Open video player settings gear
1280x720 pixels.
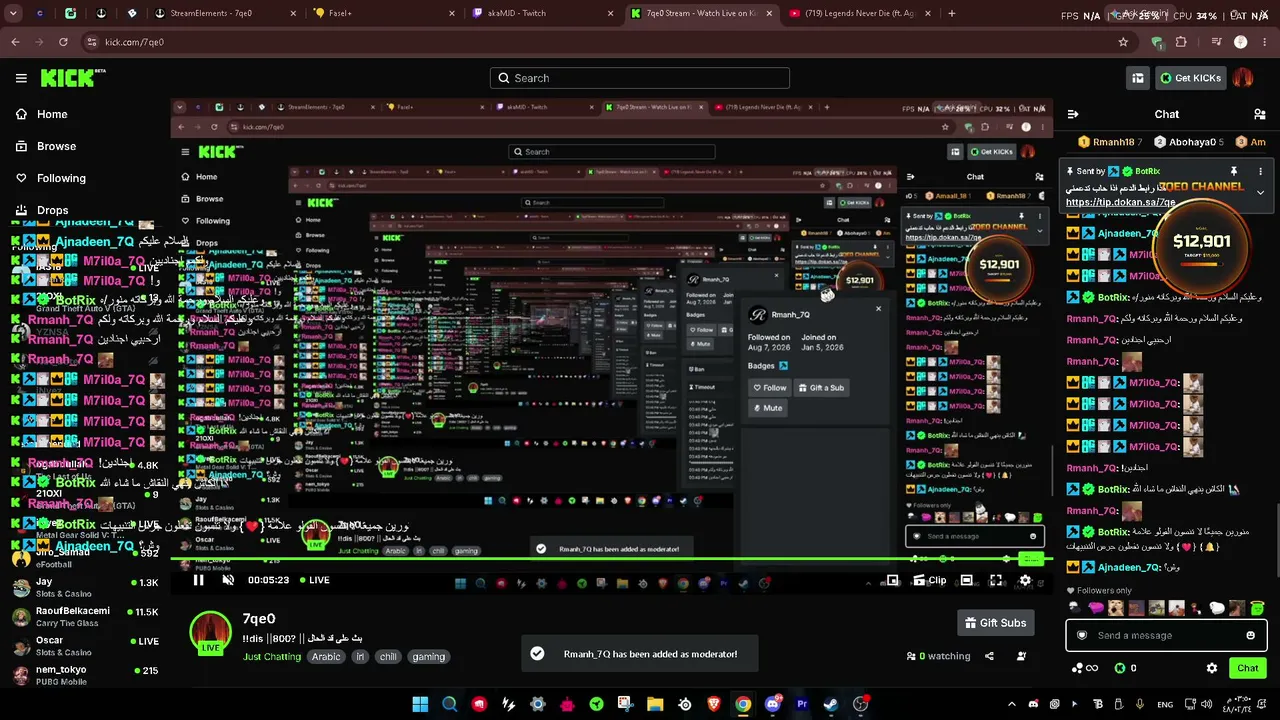[x=1025, y=580]
